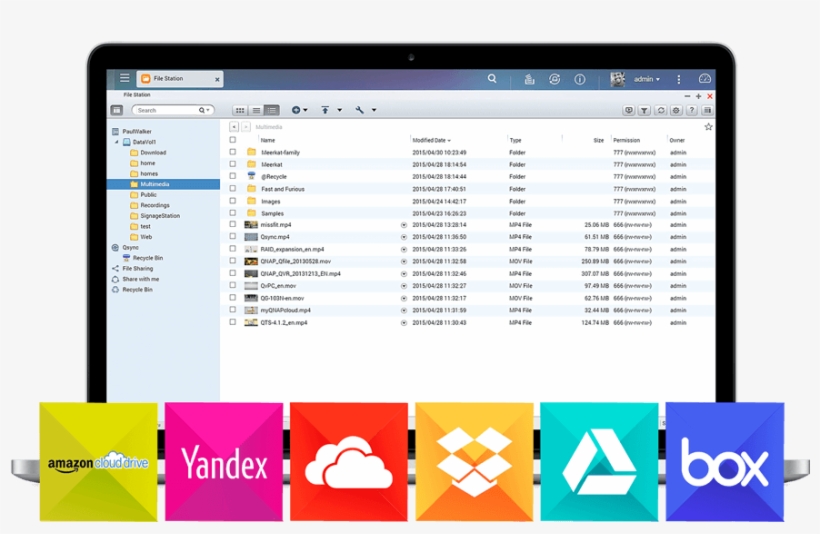The width and height of the screenshot is (820, 534).
Task: Sort by Type column header
Action: coord(516,140)
